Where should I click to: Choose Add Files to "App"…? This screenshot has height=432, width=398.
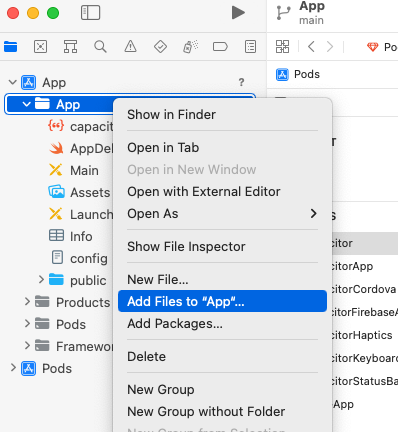(222, 301)
